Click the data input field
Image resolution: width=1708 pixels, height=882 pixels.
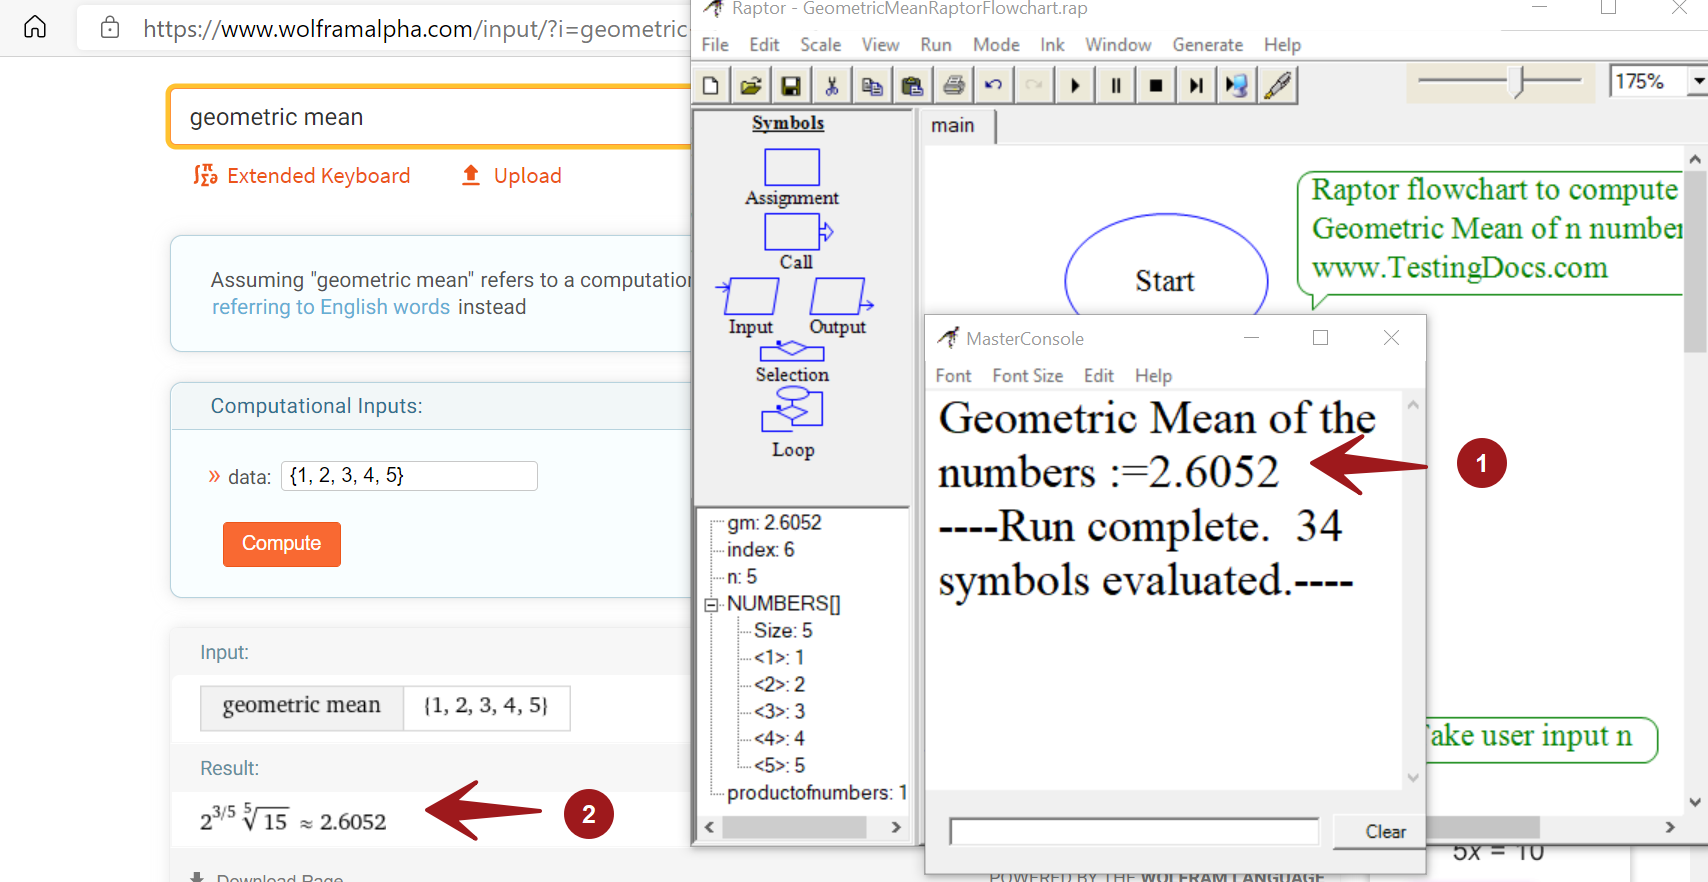[x=409, y=476]
